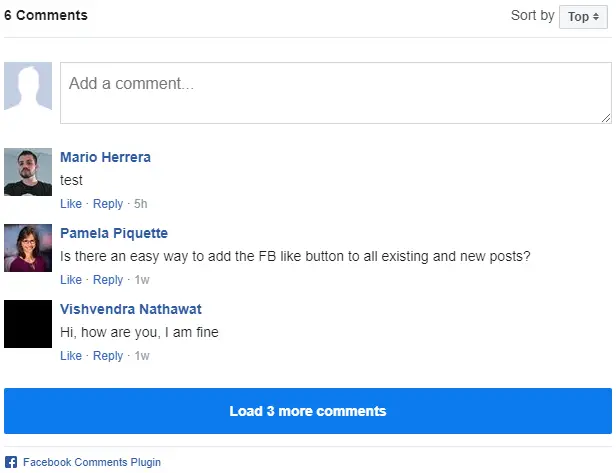Click the comment box resize handle
The image size is (616, 473).
(606, 118)
